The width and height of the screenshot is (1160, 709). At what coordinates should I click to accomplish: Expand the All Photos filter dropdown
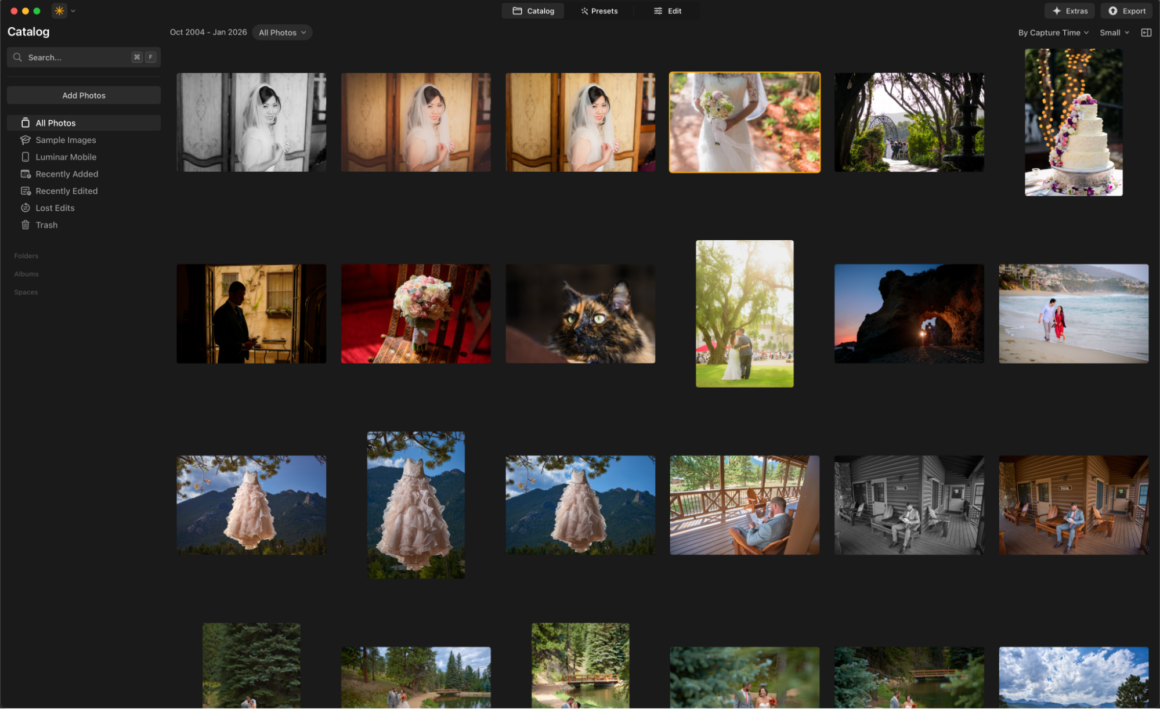pos(282,33)
